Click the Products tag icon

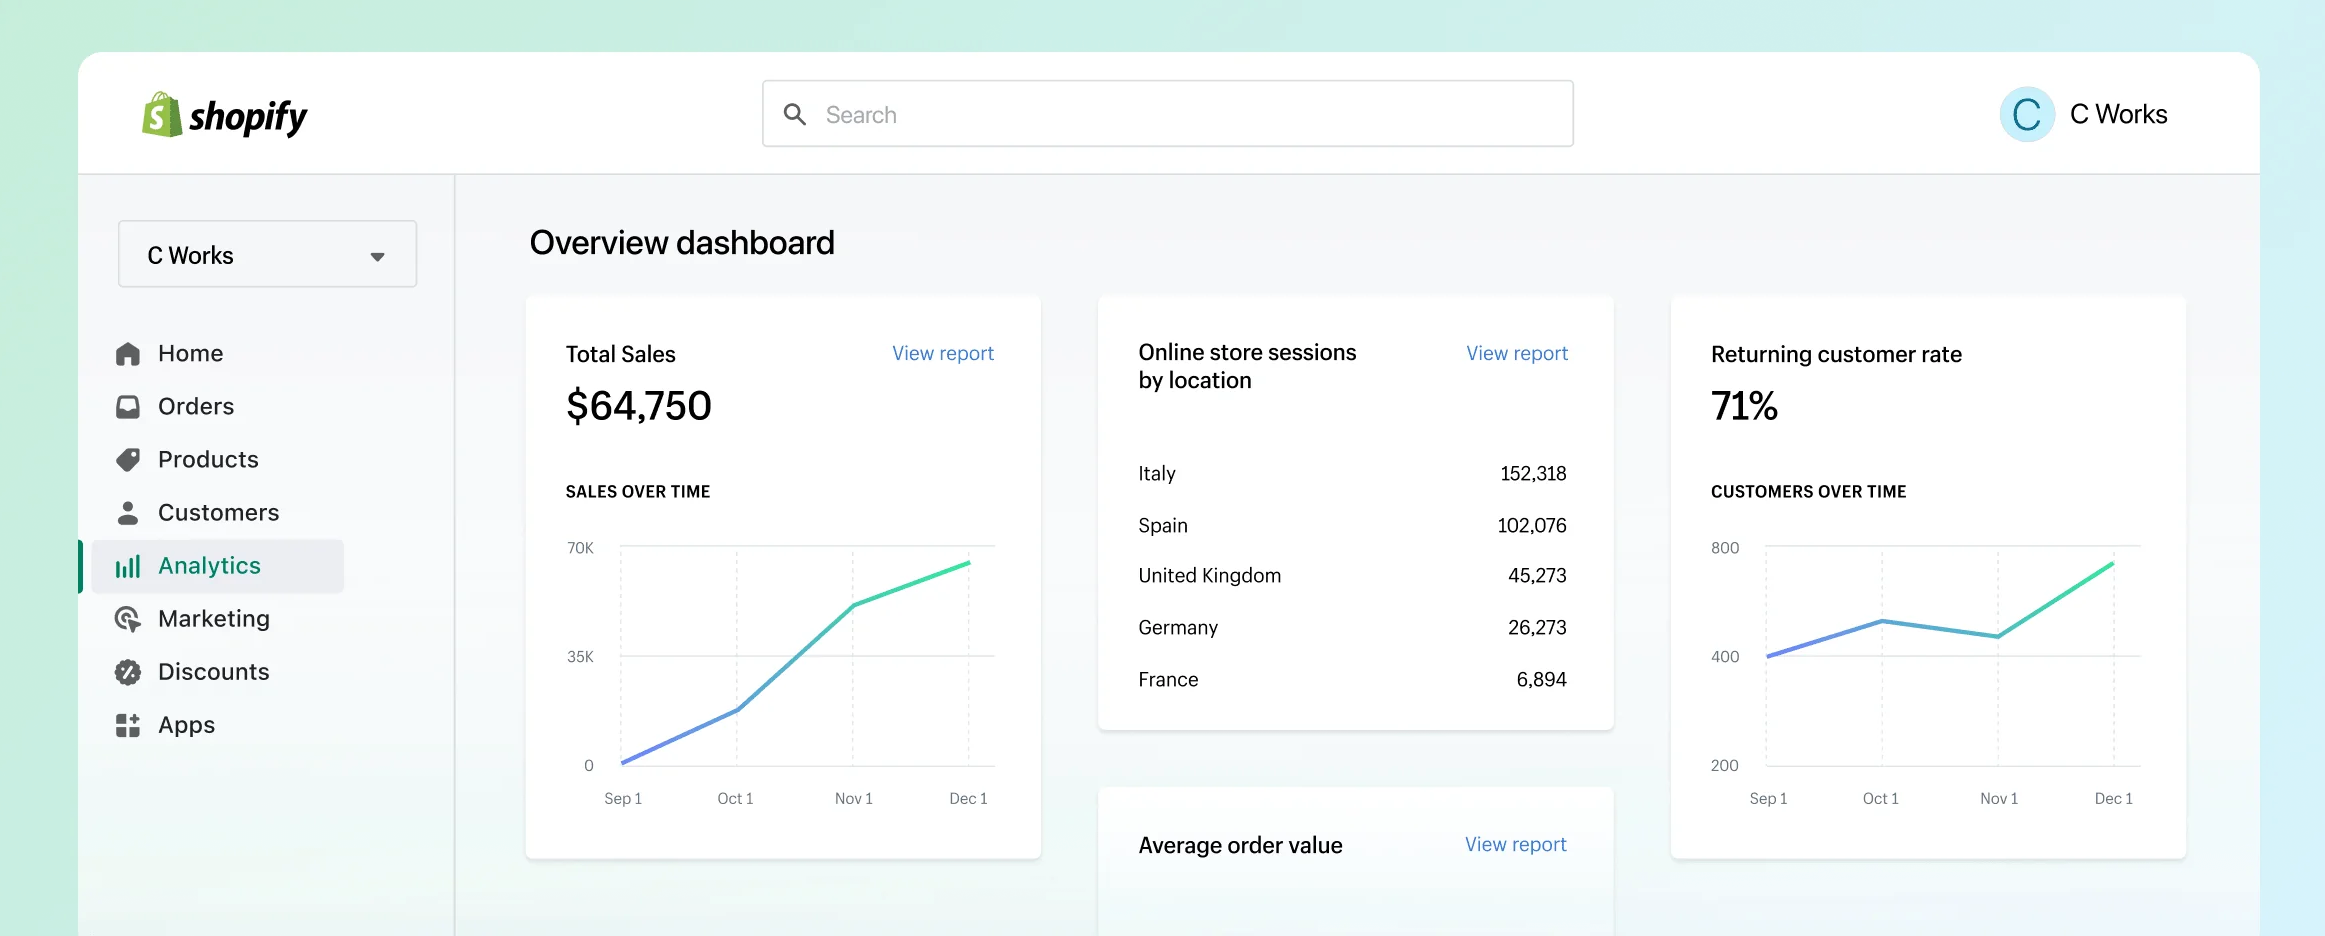(x=128, y=460)
